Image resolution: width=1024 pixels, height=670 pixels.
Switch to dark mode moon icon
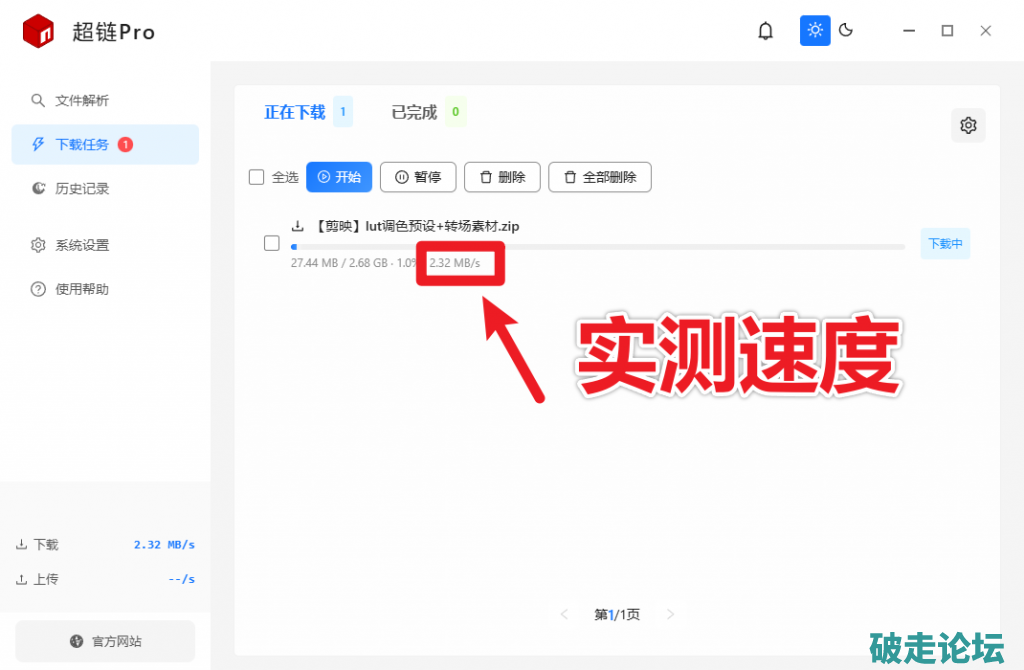[x=846, y=30]
